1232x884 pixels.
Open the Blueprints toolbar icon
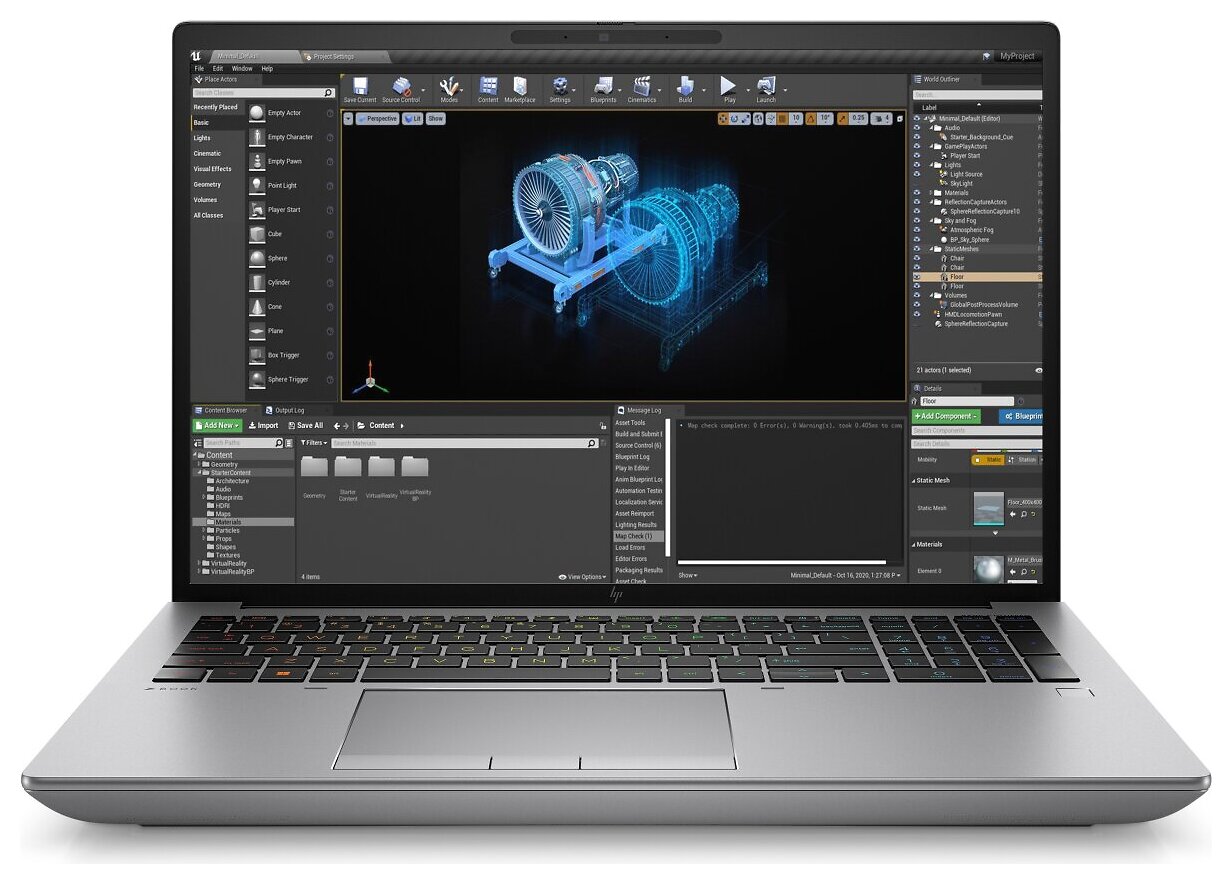coord(603,86)
